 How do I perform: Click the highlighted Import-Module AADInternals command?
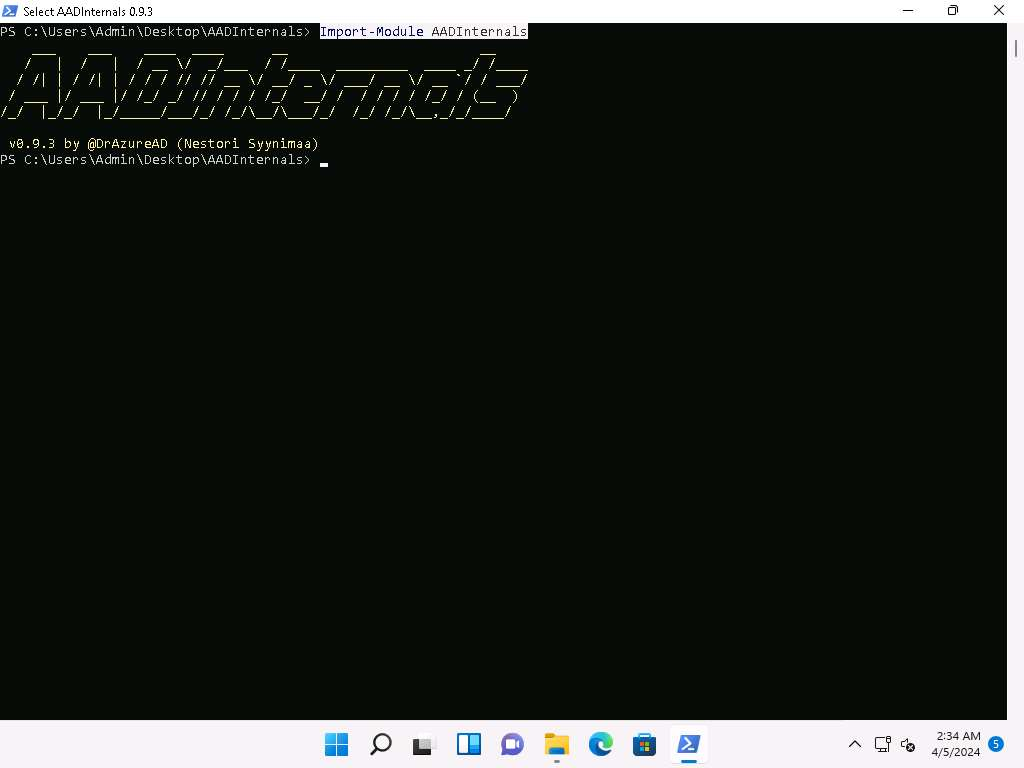pyautogui.click(x=423, y=32)
